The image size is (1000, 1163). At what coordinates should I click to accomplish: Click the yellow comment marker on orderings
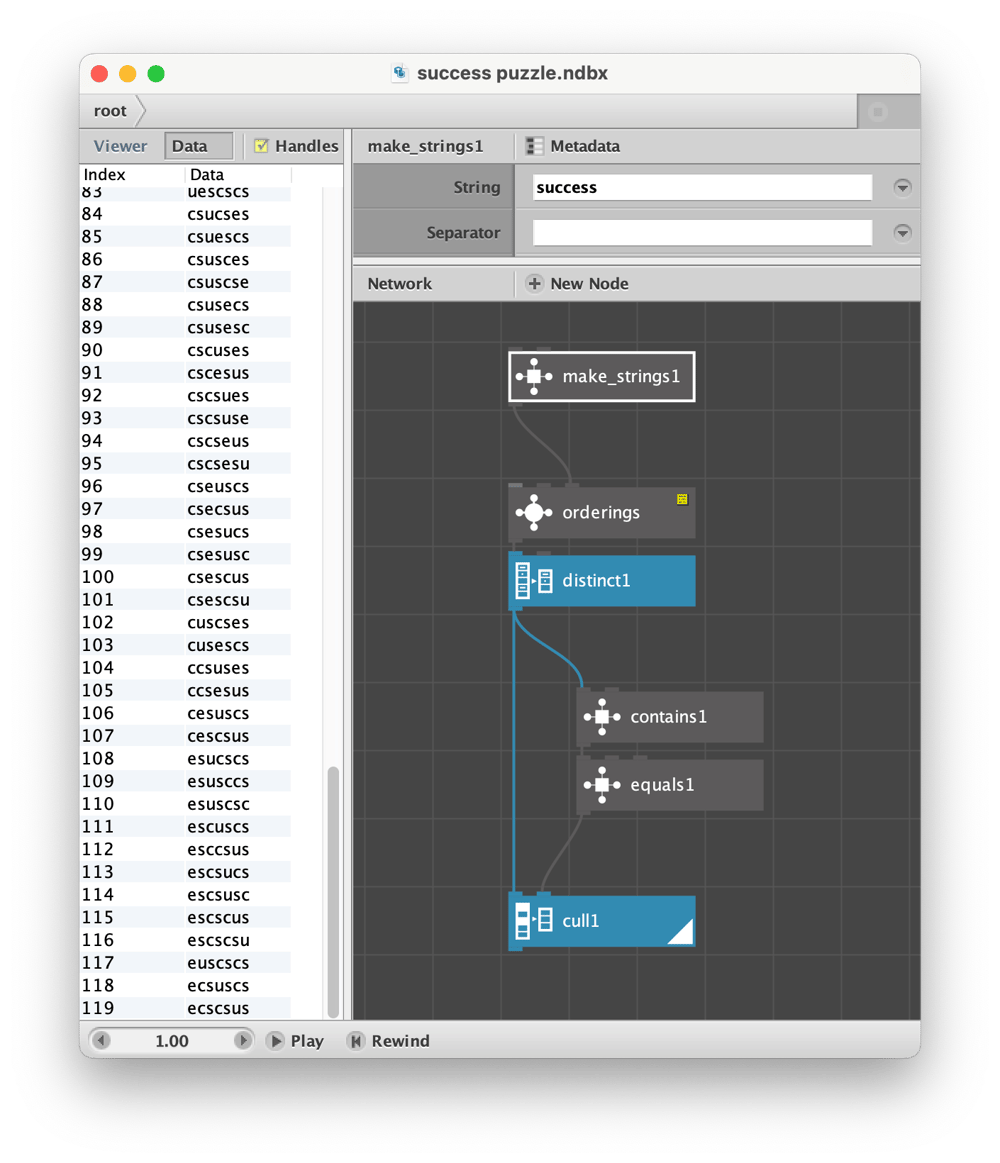tap(682, 499)
